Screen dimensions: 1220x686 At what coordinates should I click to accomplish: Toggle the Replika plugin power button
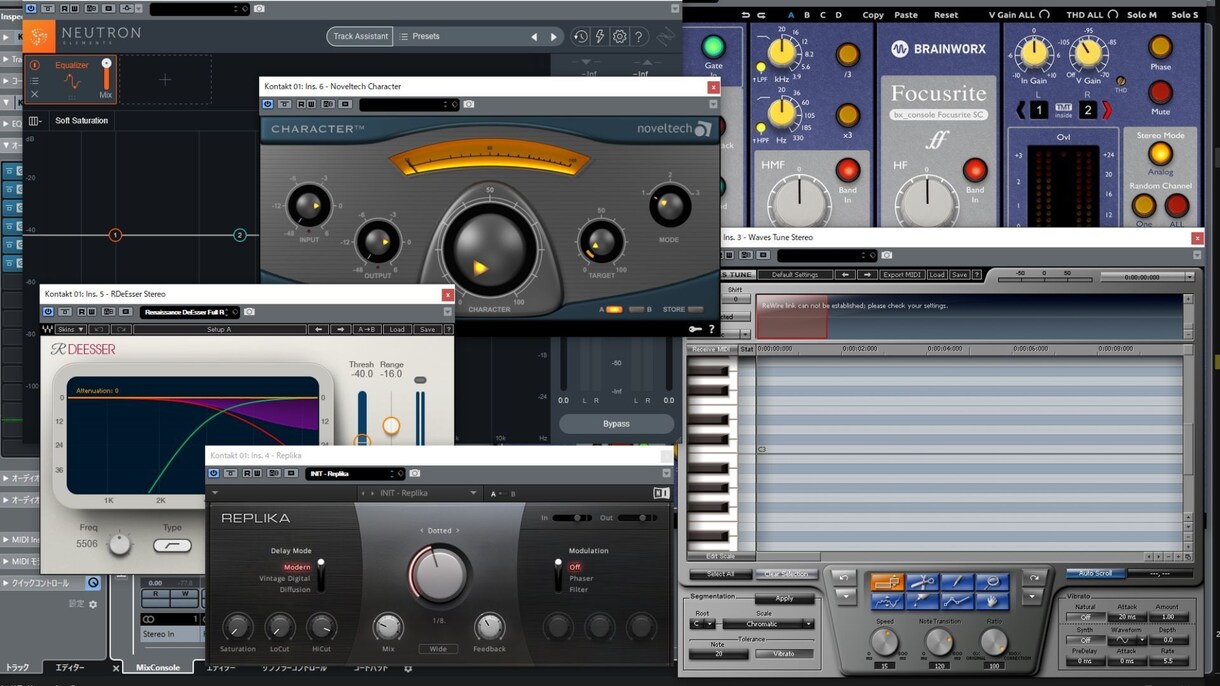click(214, 473)
